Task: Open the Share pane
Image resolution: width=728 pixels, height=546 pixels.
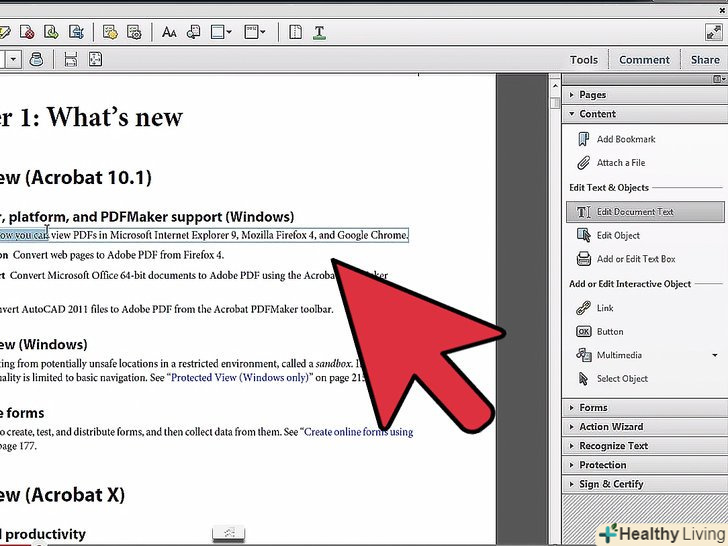Action: [705, 60]
